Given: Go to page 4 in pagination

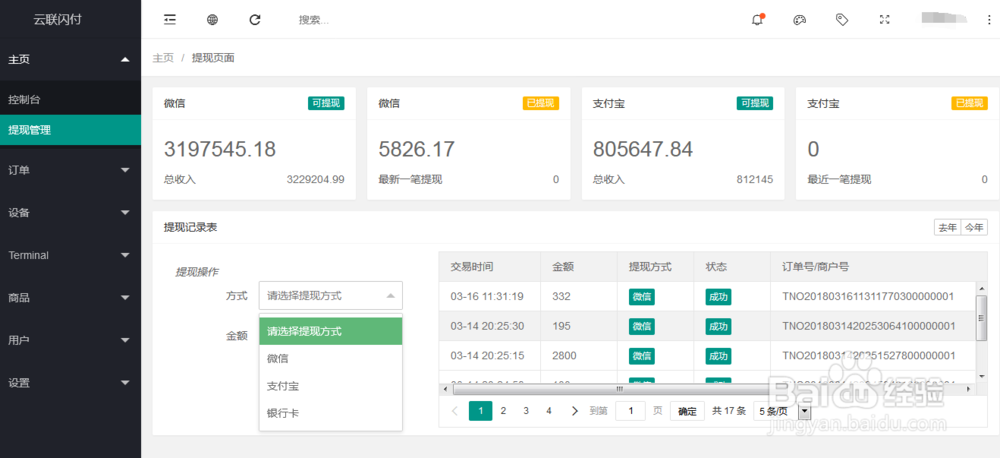Looking at the screenshot, I should click(x=549, y=411).
